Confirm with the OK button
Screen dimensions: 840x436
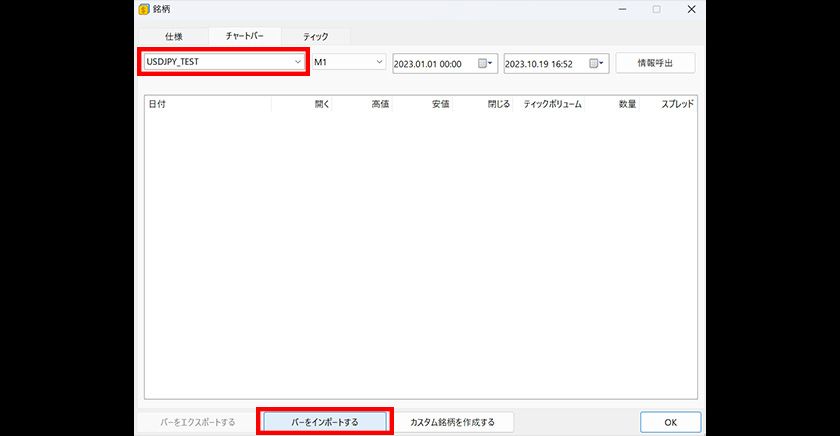(670, 422)
